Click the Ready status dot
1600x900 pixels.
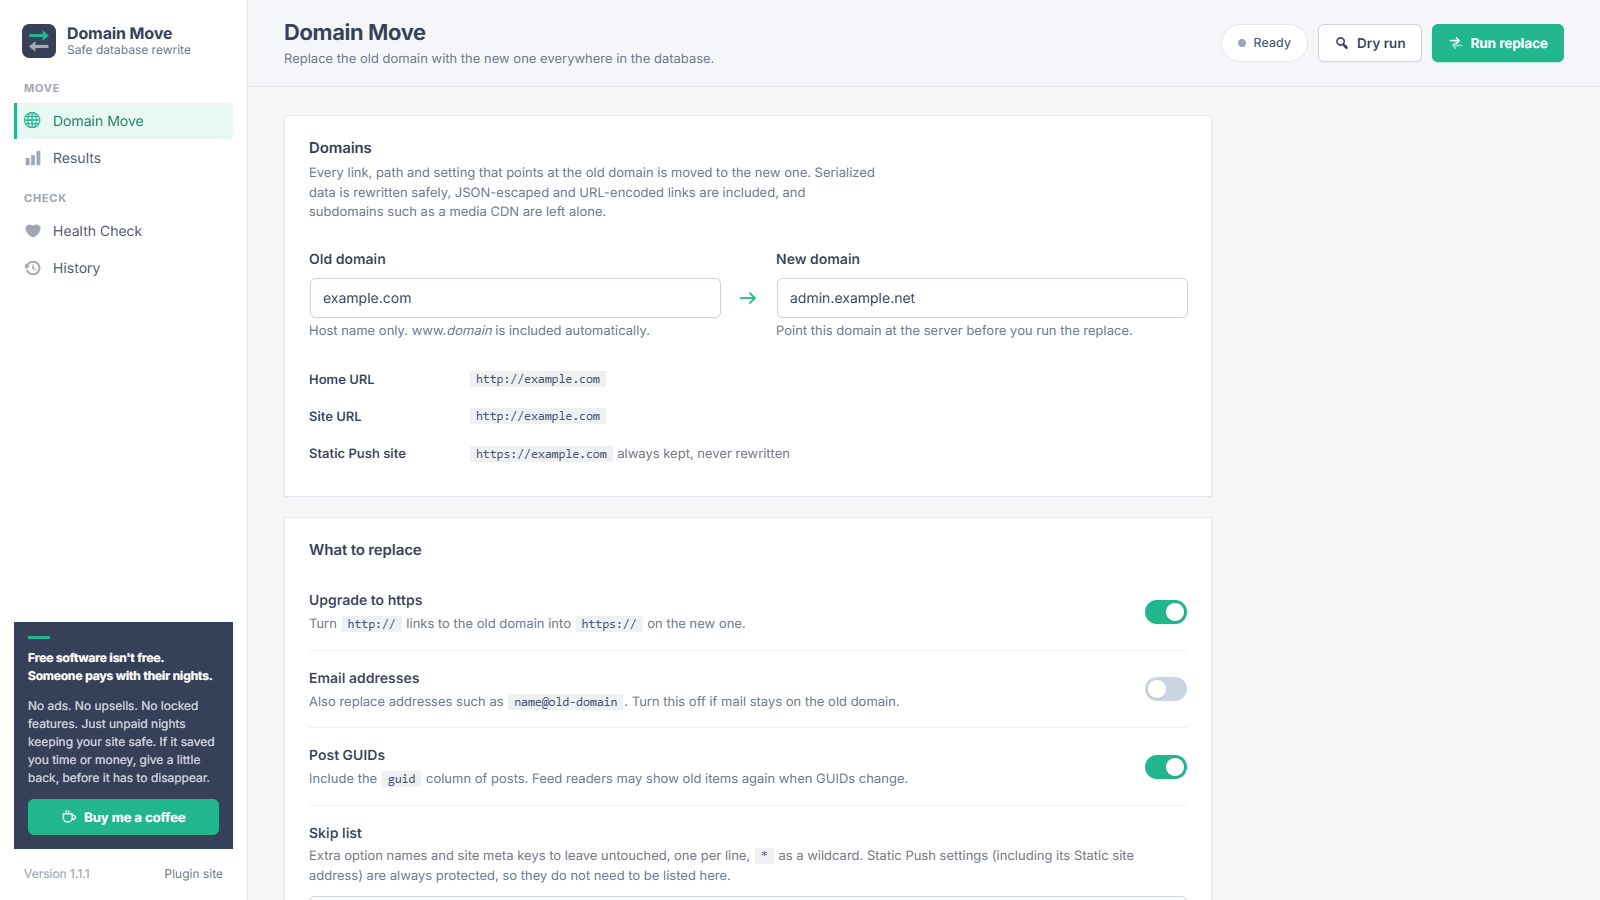[x=1242, y=43]
